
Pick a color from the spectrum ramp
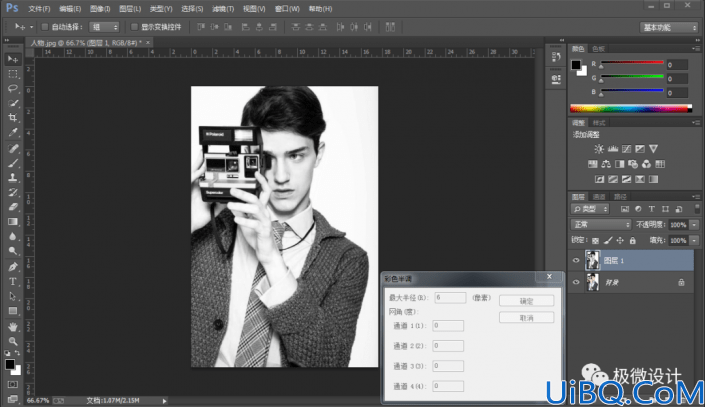[629, 108]
